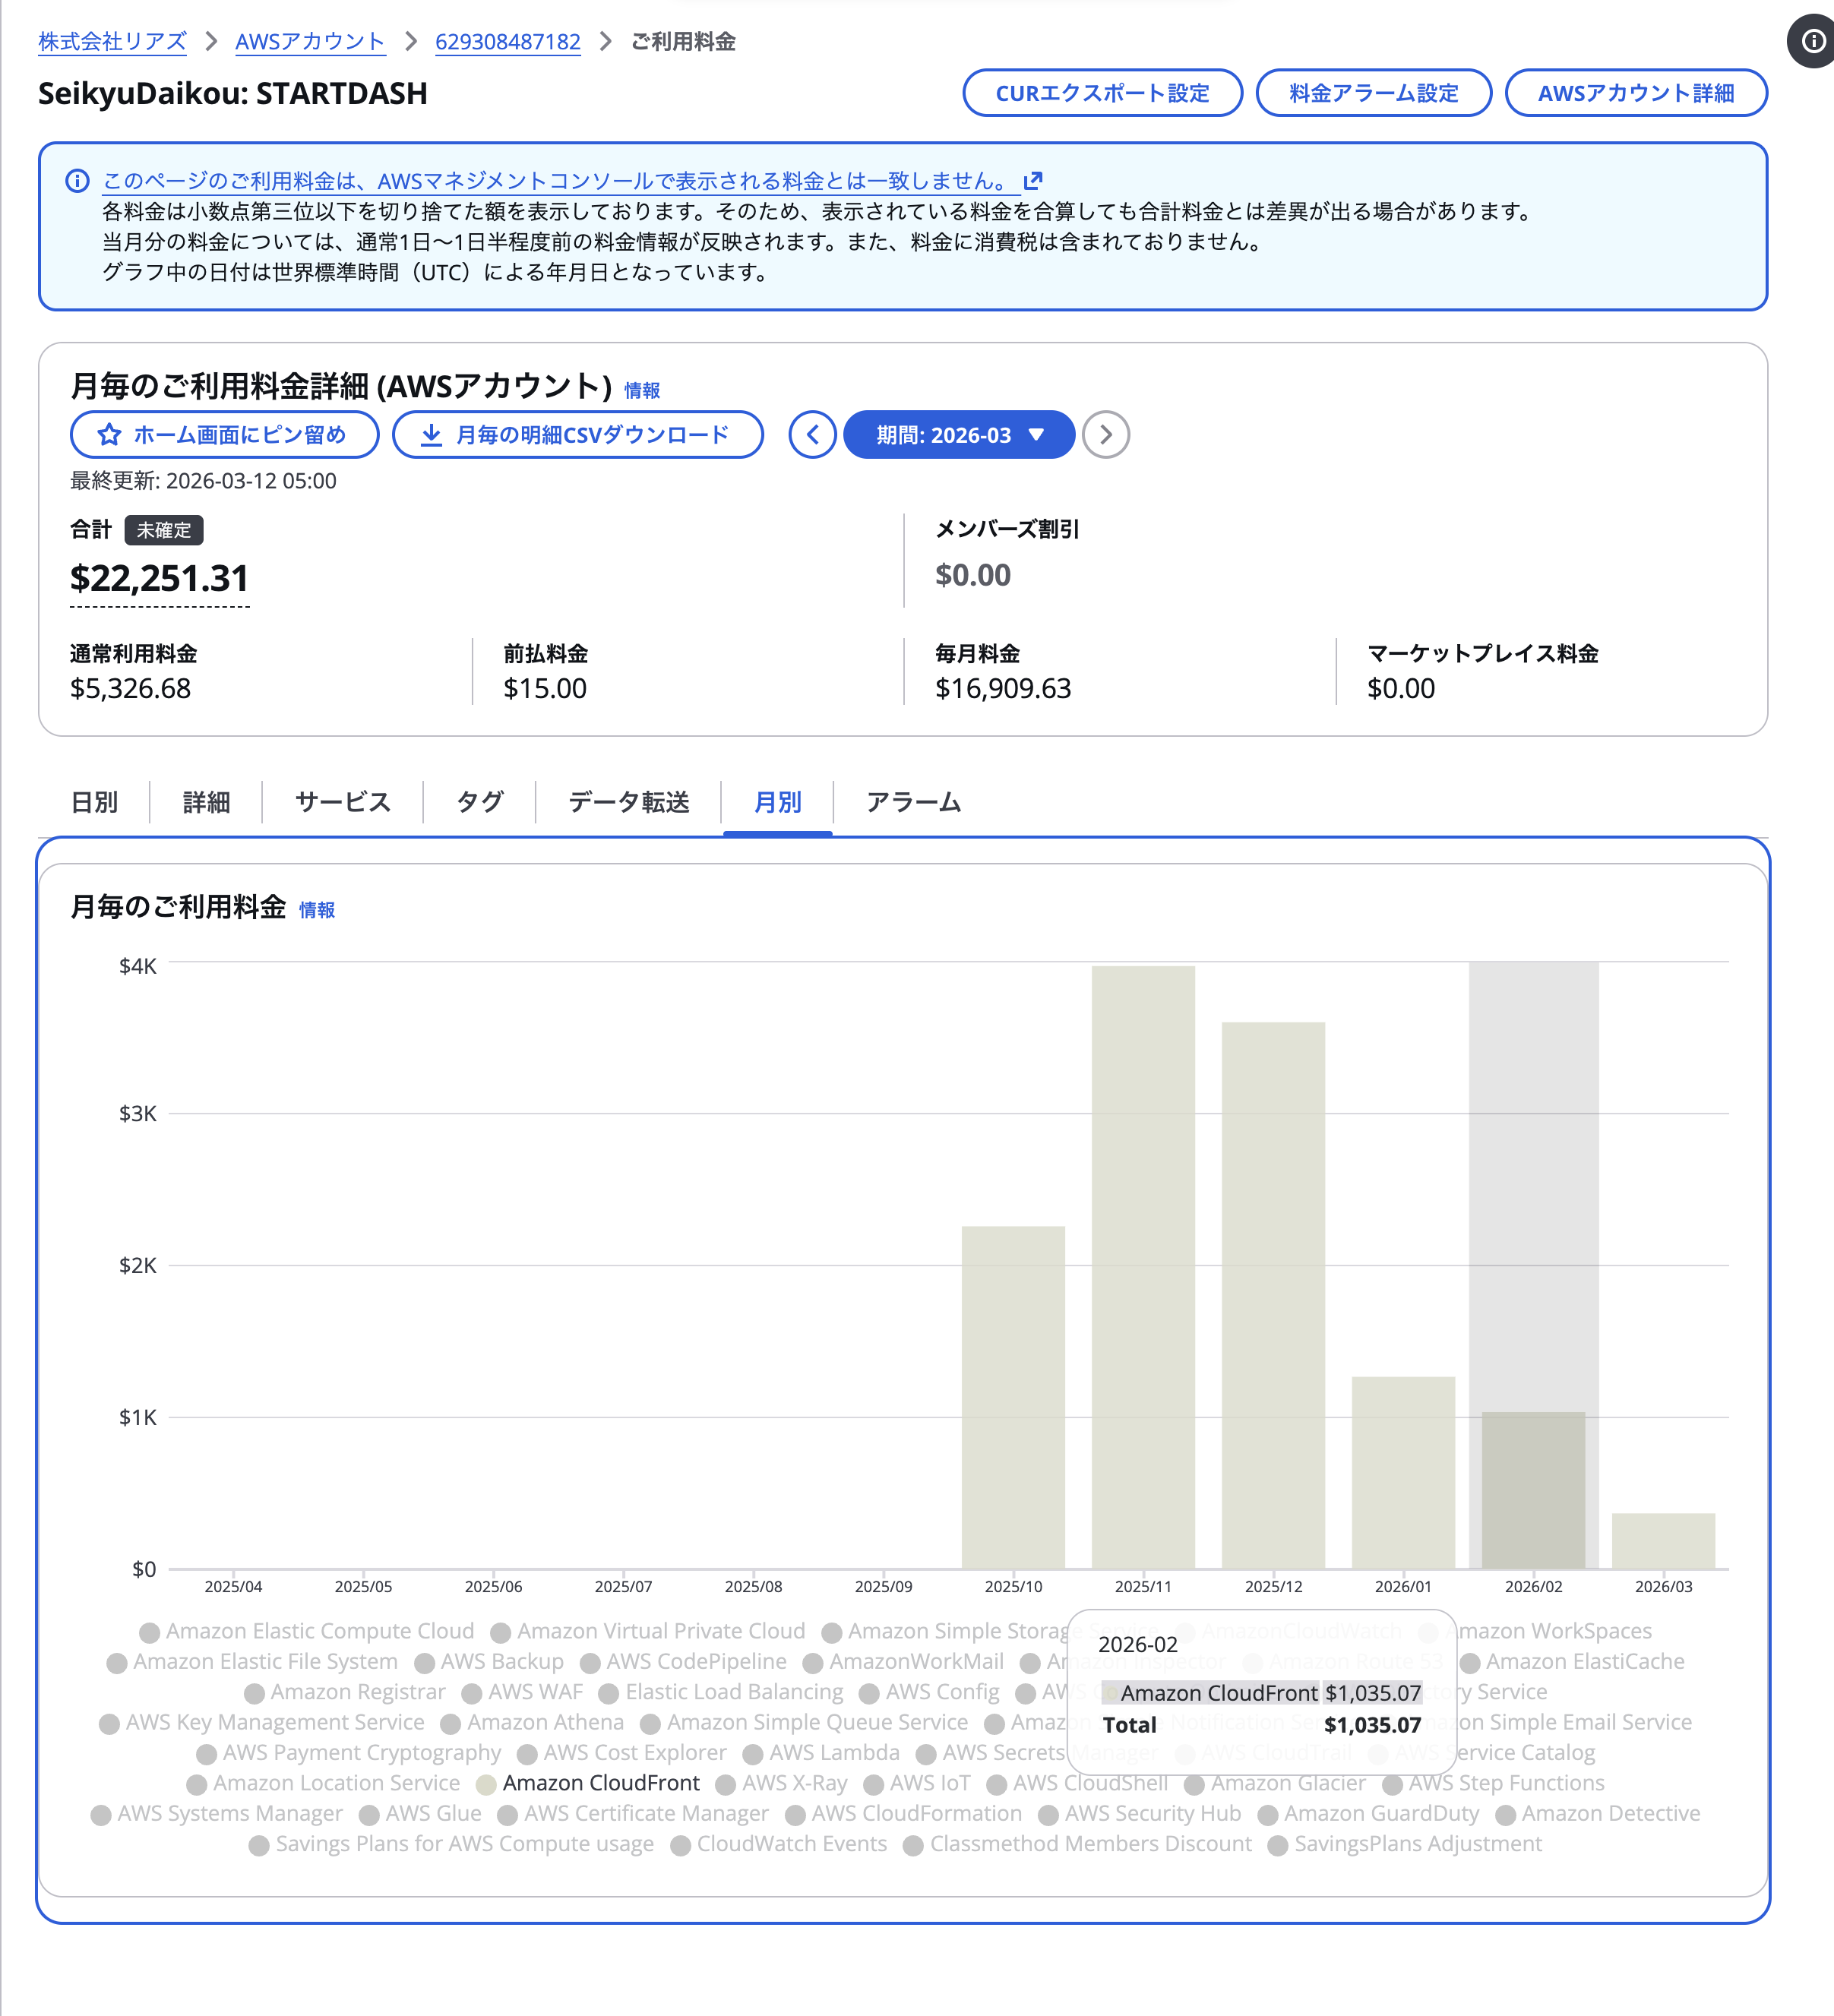Click the external link icon in notice banner
The image size is (1834, 2016).
coord(1033,181)
